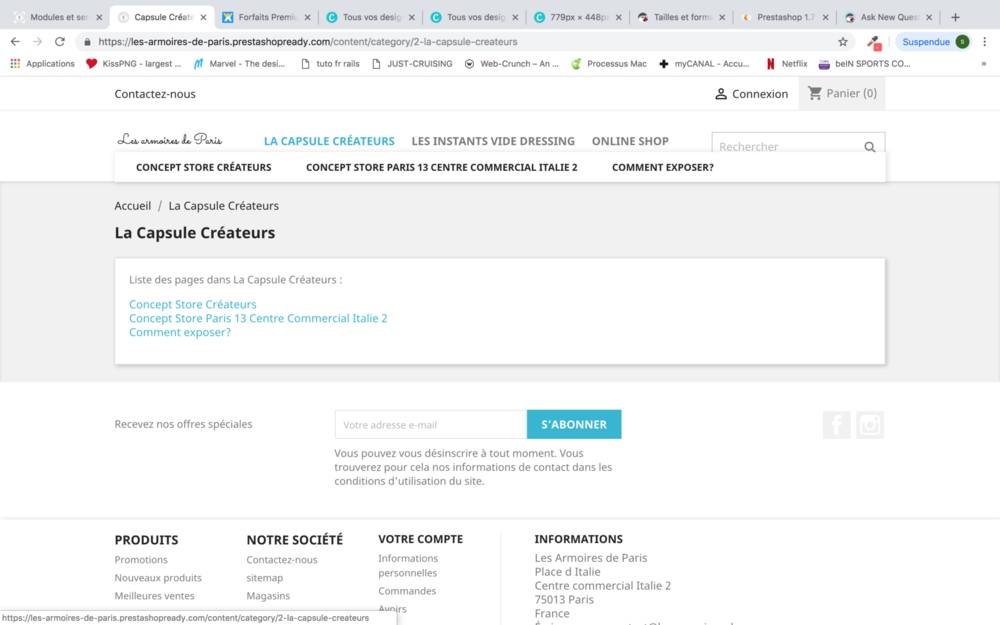Open the JUST-CRUISING bookmark
This screenshot has width=1000, height=625.
tap(412, 64)
